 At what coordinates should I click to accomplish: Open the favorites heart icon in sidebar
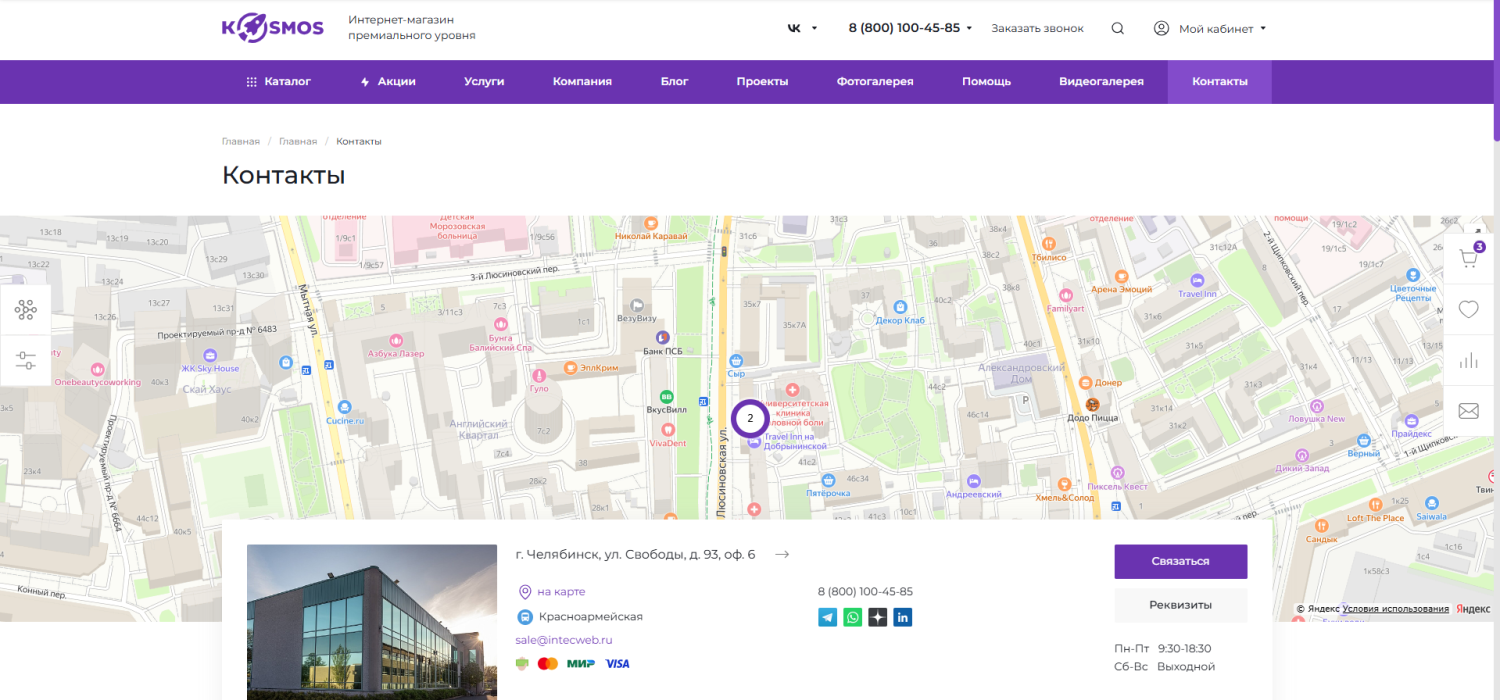click(1468, 310)
